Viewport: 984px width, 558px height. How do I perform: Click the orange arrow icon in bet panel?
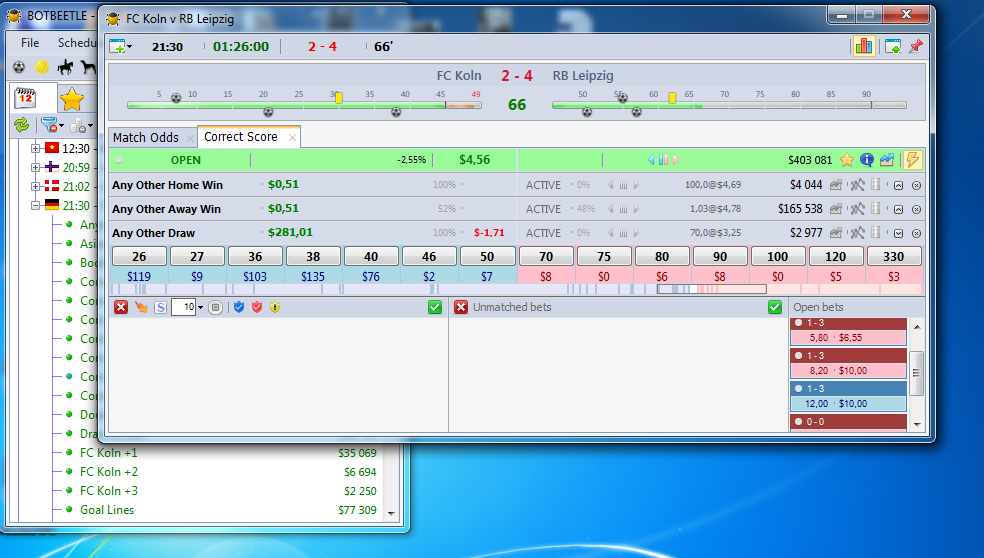coord(141,307)
